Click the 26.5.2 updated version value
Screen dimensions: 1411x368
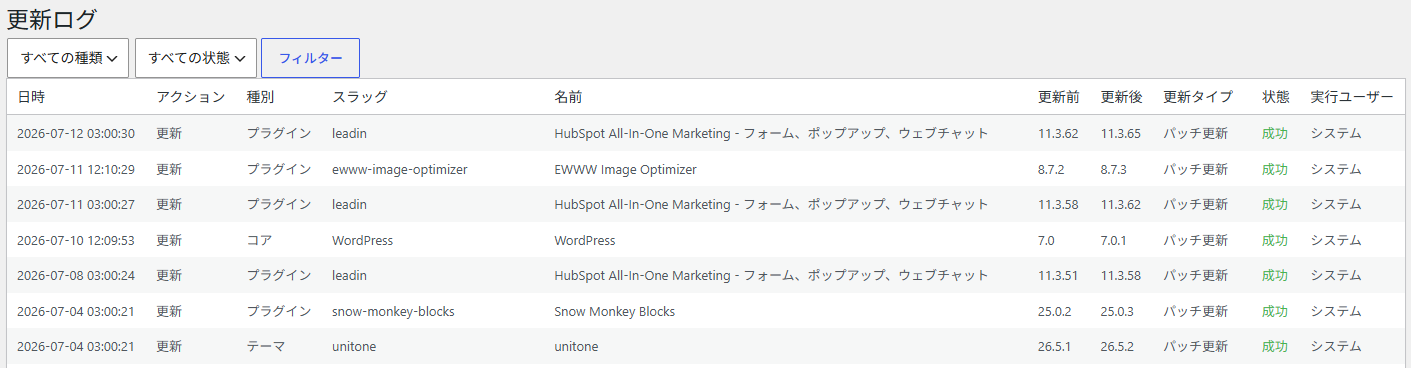click(x=1117, y=347)
